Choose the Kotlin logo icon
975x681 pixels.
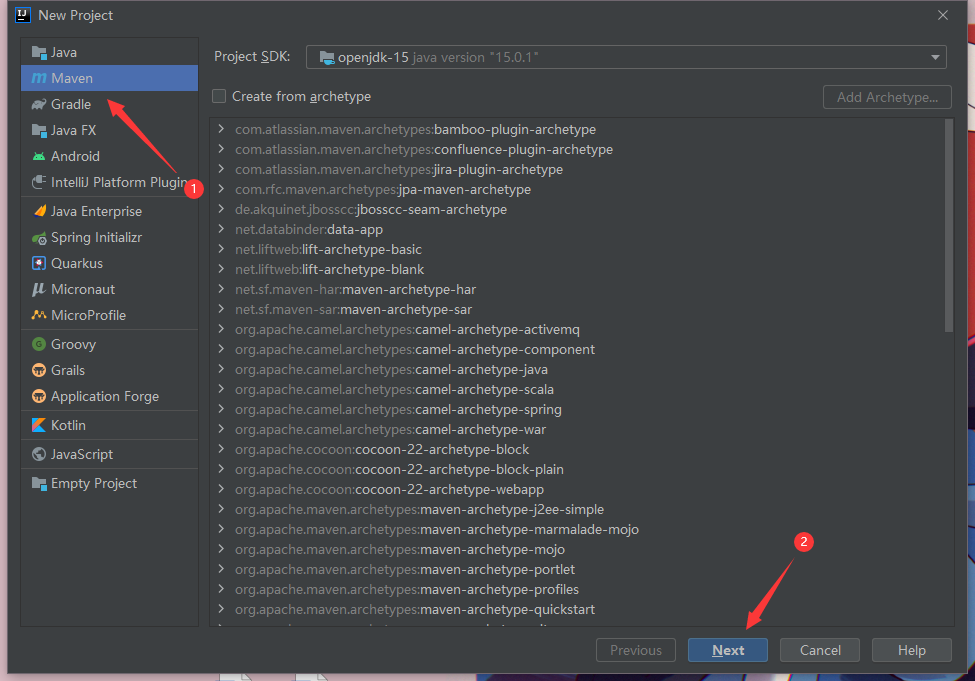(39, 425)
